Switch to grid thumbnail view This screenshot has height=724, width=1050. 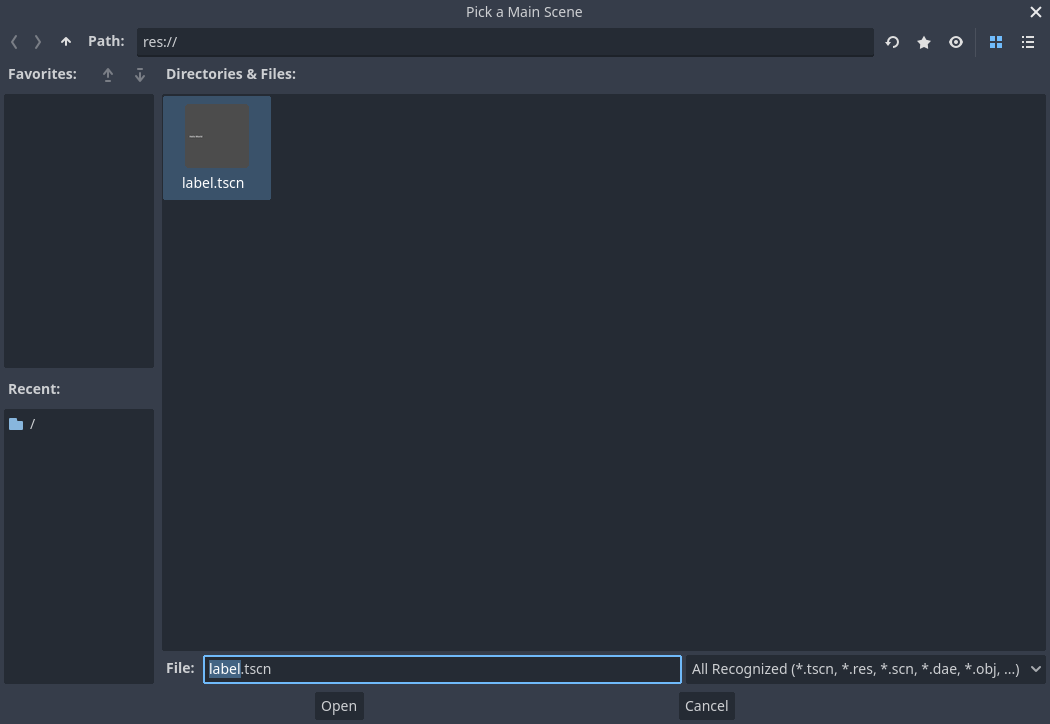tap(995, 42)
